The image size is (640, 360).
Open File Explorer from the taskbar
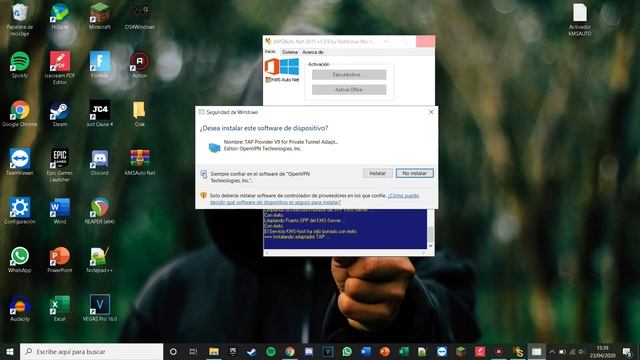coord(213,351)
